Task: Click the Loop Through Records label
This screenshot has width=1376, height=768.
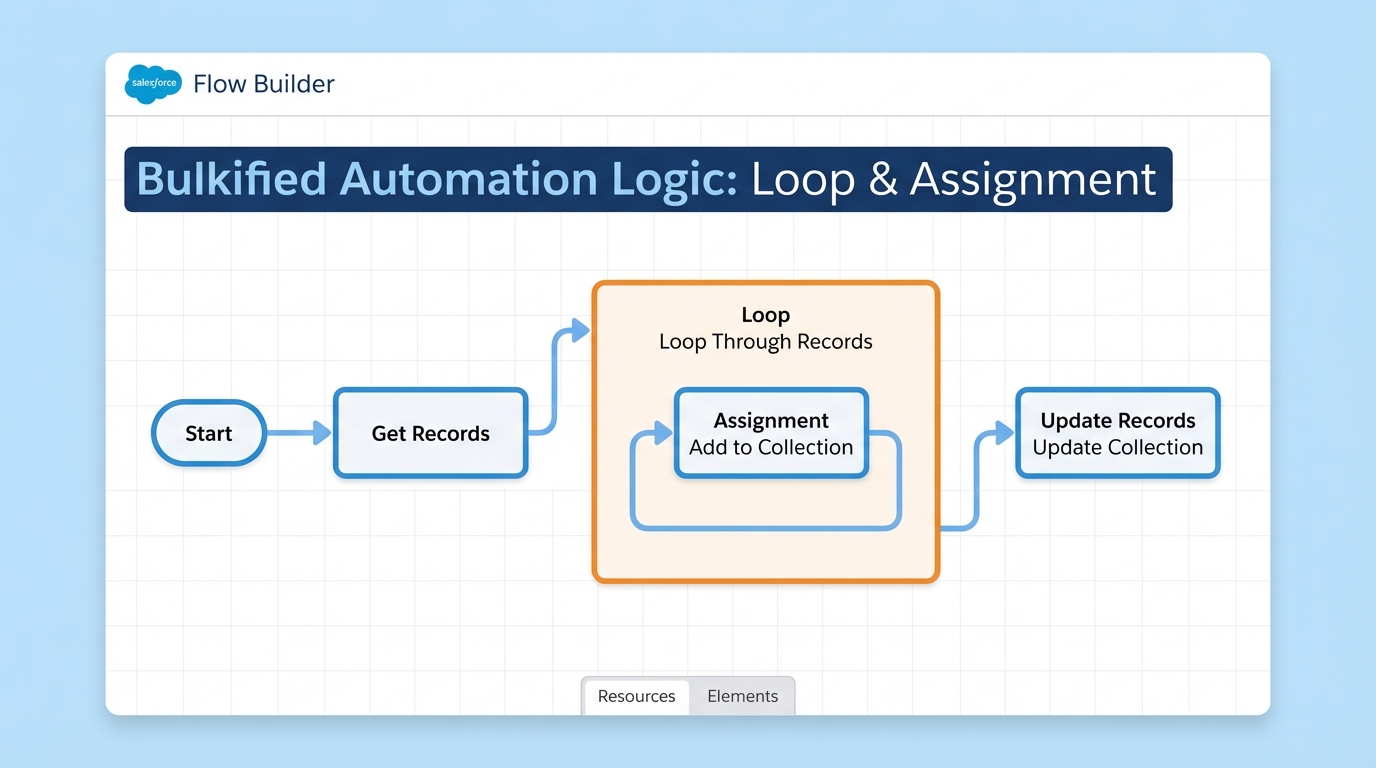Action: (765, 341)
